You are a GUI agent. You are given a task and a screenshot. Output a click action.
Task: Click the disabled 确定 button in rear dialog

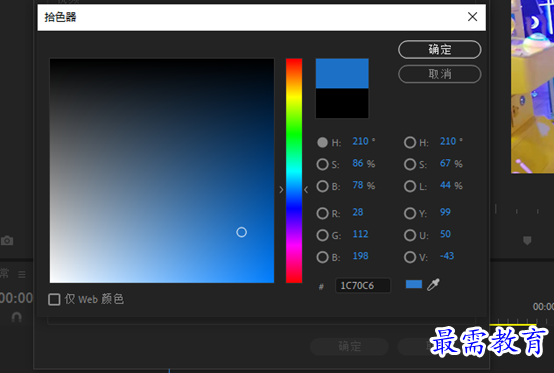point(349,346)
